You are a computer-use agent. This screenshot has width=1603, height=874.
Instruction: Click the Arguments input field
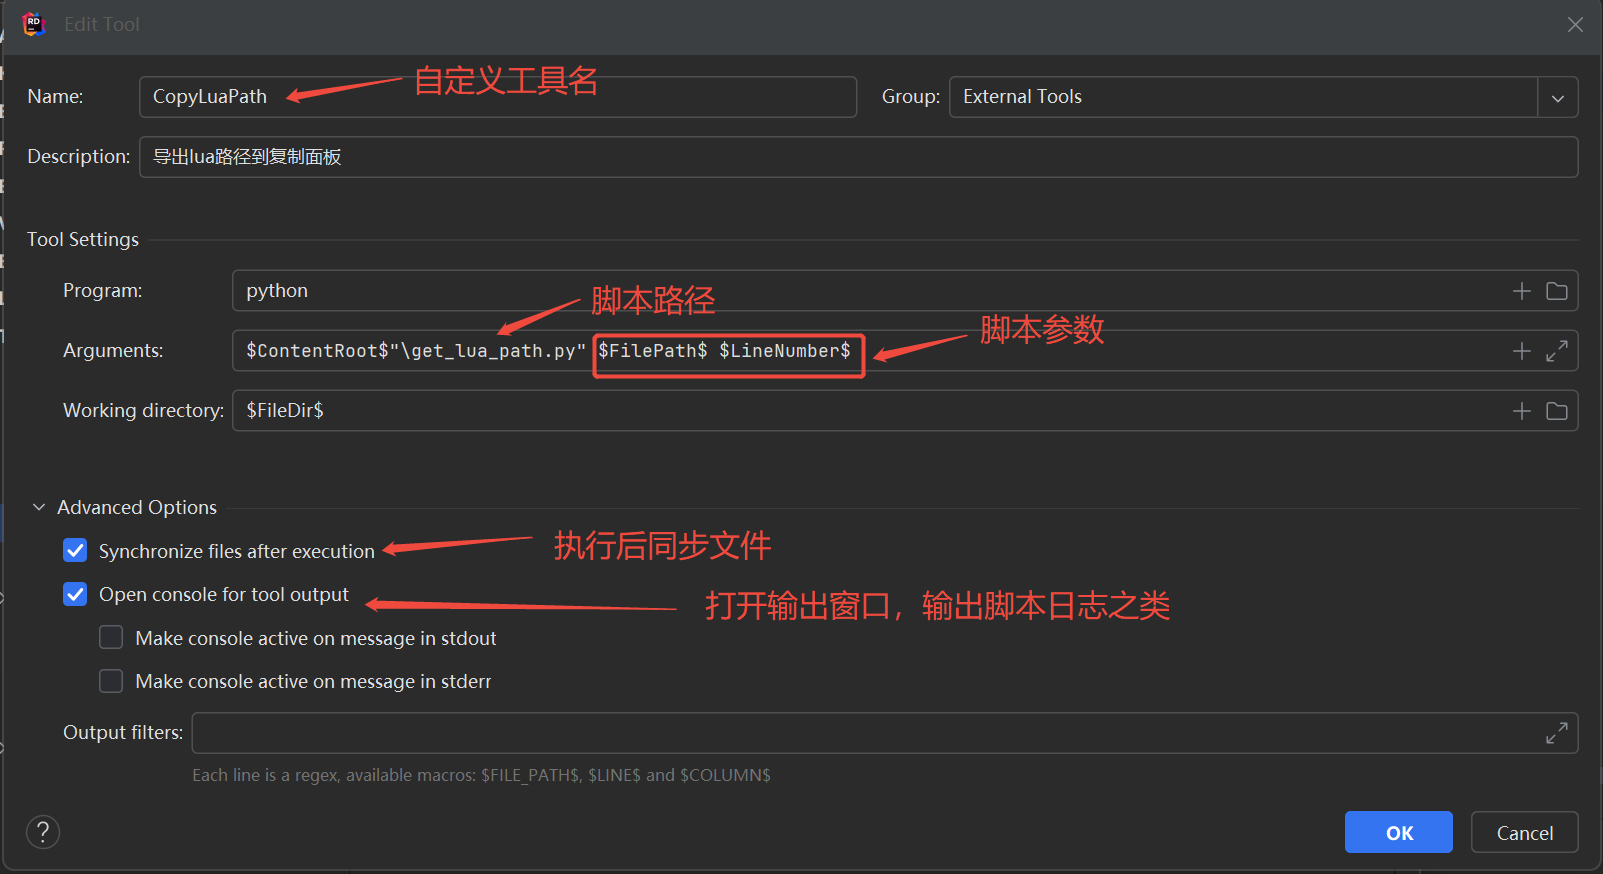point(905,351)
